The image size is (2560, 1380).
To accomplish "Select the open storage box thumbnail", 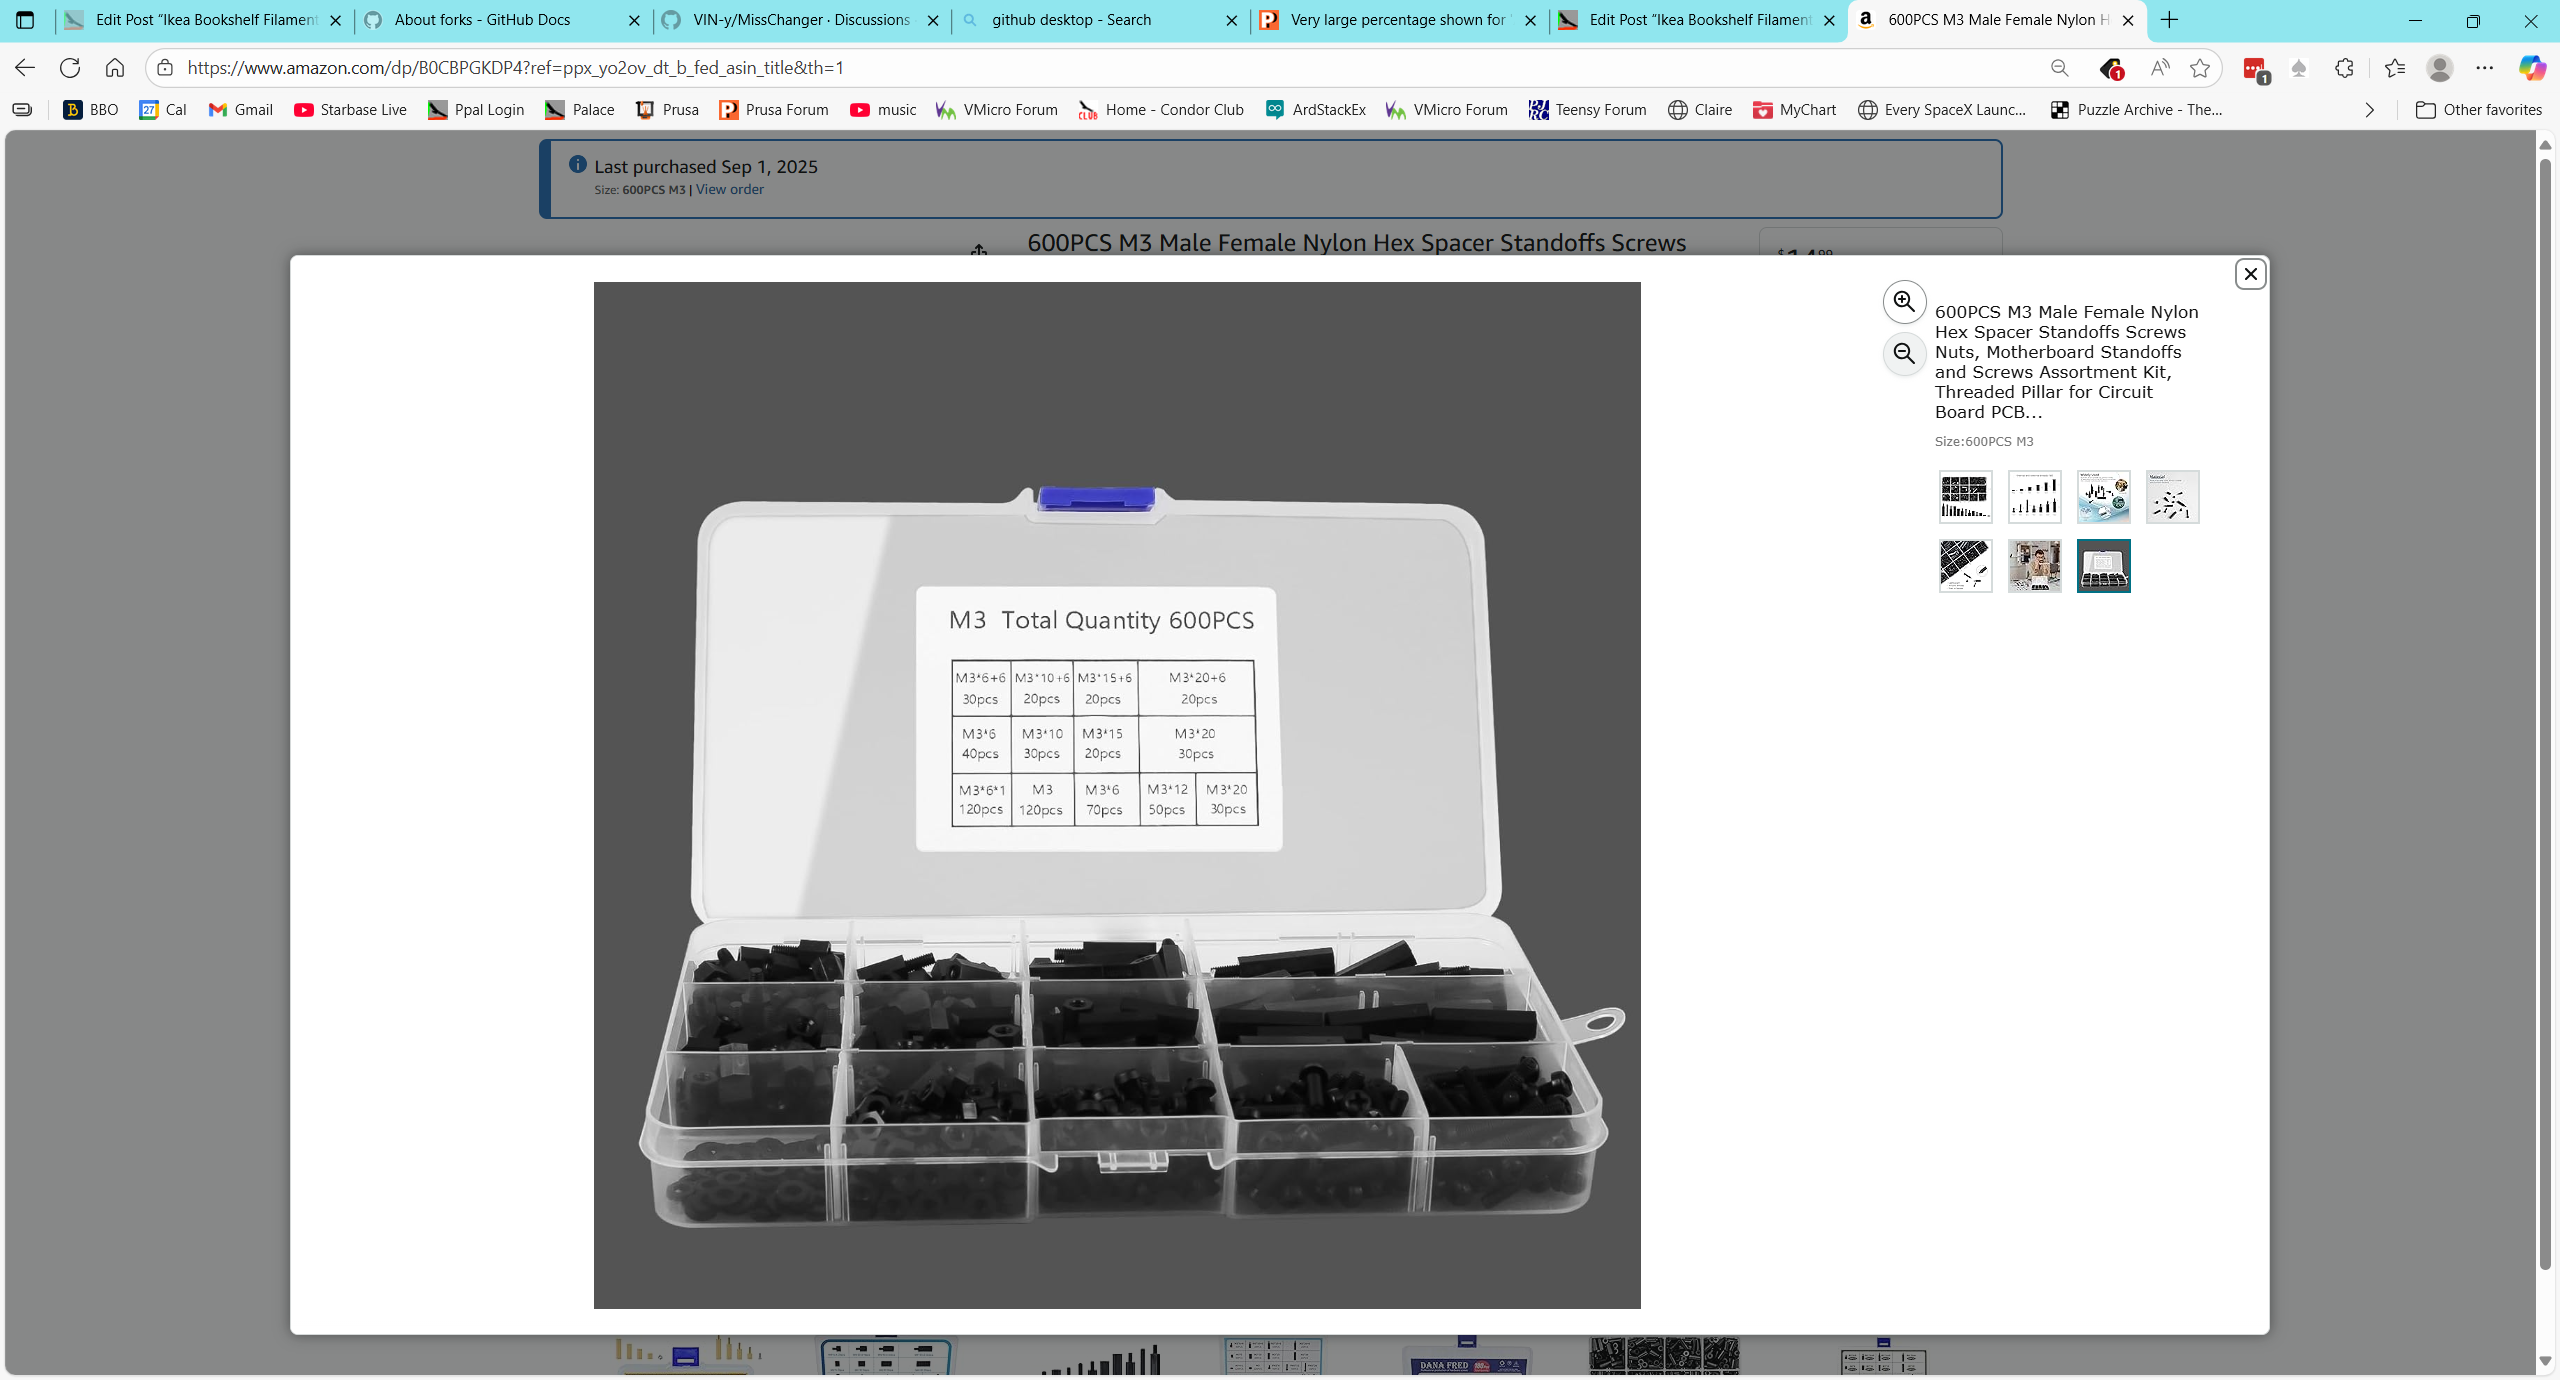I will 2103,566.
